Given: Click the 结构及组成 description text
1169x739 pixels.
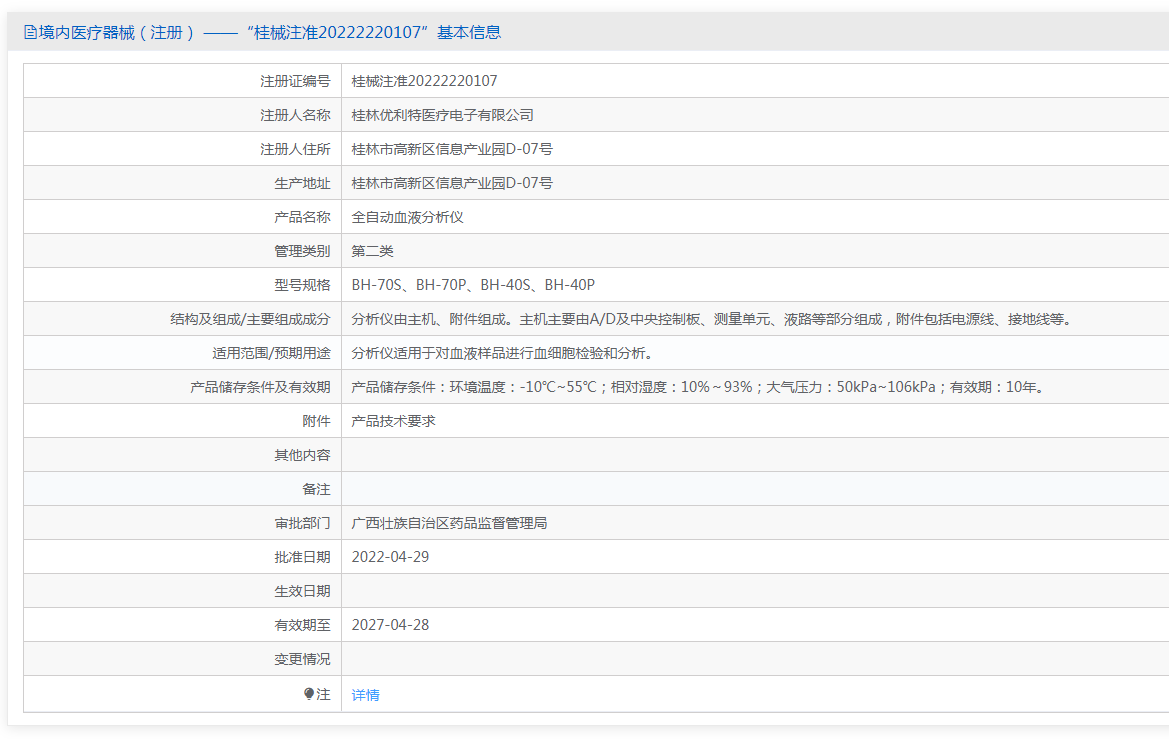Looking at the screenshot, I should pyautogui.click(x=713, y=319).
